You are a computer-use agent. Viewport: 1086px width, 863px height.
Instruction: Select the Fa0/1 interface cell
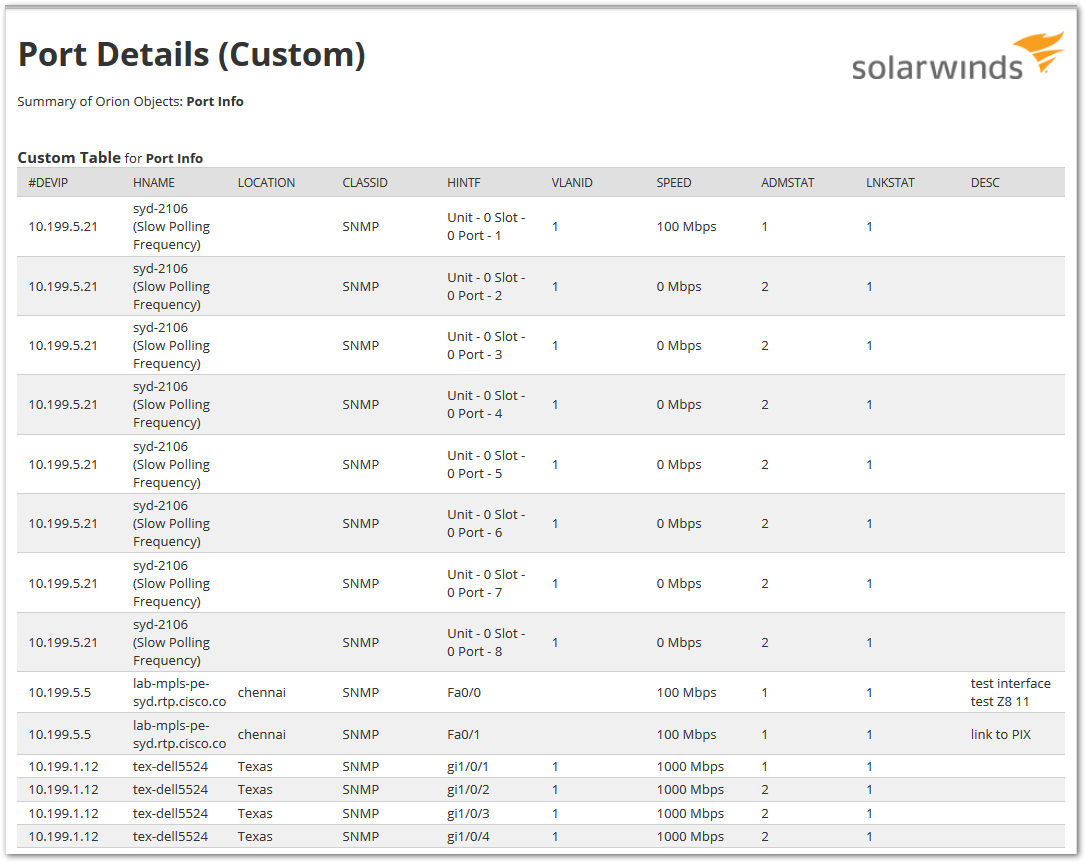click(x=464, y=734)
